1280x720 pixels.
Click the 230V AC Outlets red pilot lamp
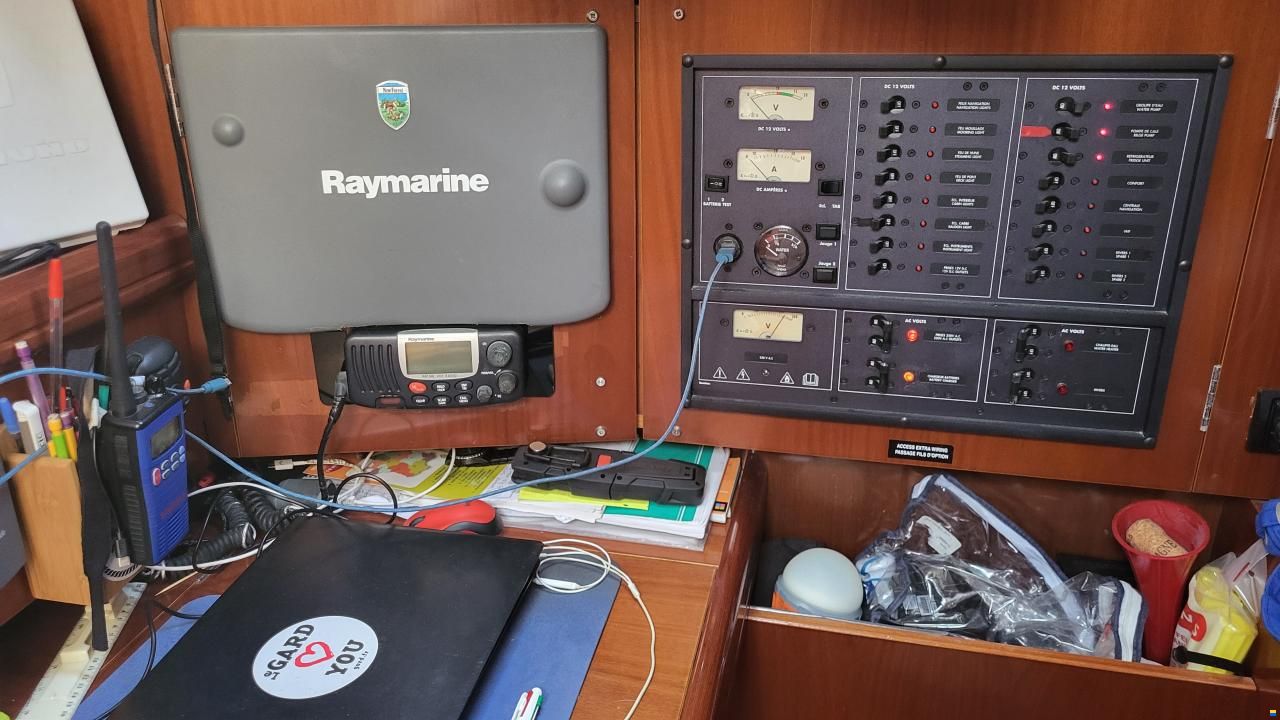912,335
